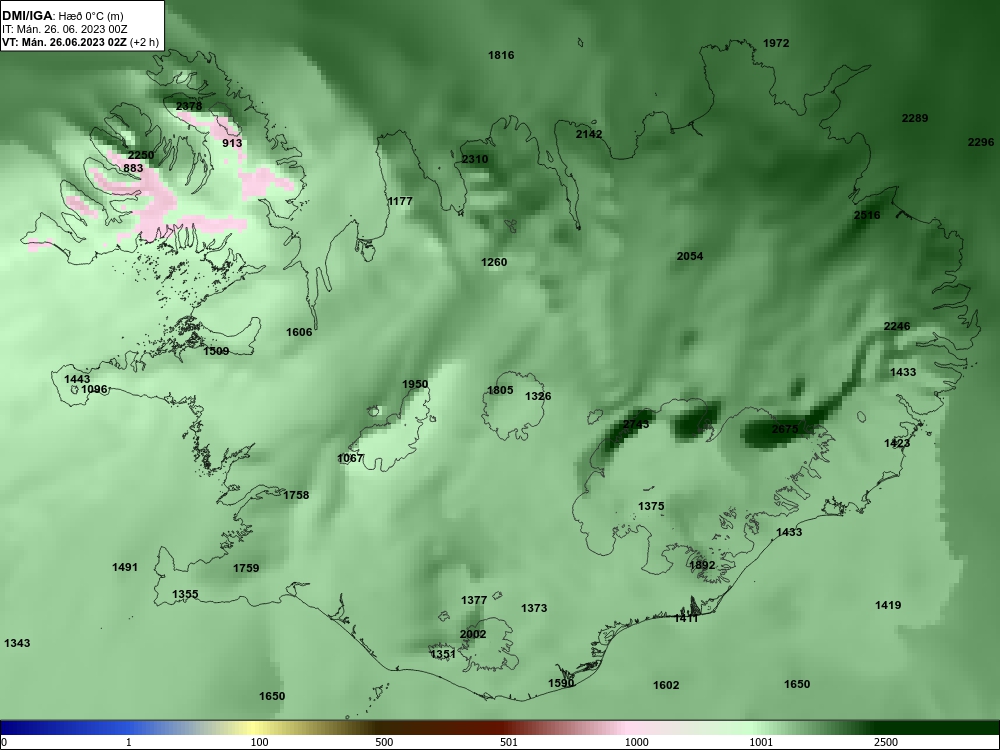Viewport: 1000px width, 750px height.
Task: Select the 2310 value on the northern peninsula
Action: 475,159
